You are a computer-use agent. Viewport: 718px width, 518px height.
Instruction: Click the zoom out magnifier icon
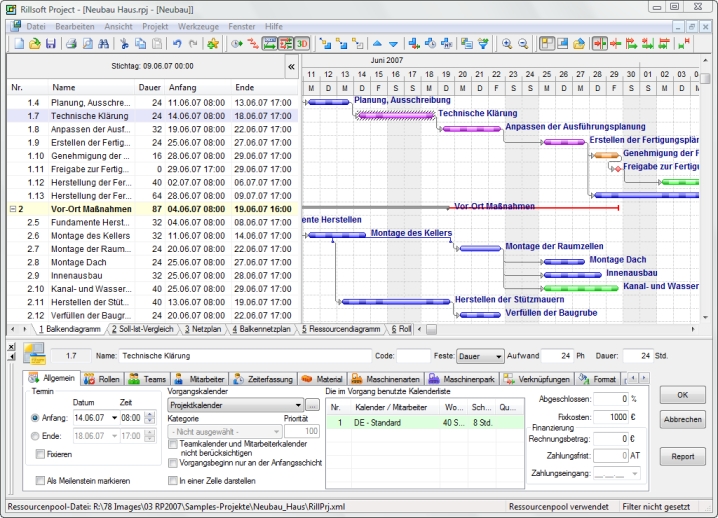pos(522,44)
